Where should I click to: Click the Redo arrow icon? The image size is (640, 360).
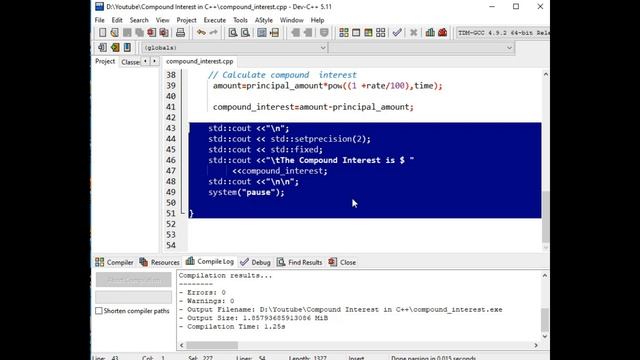(213, 33)
